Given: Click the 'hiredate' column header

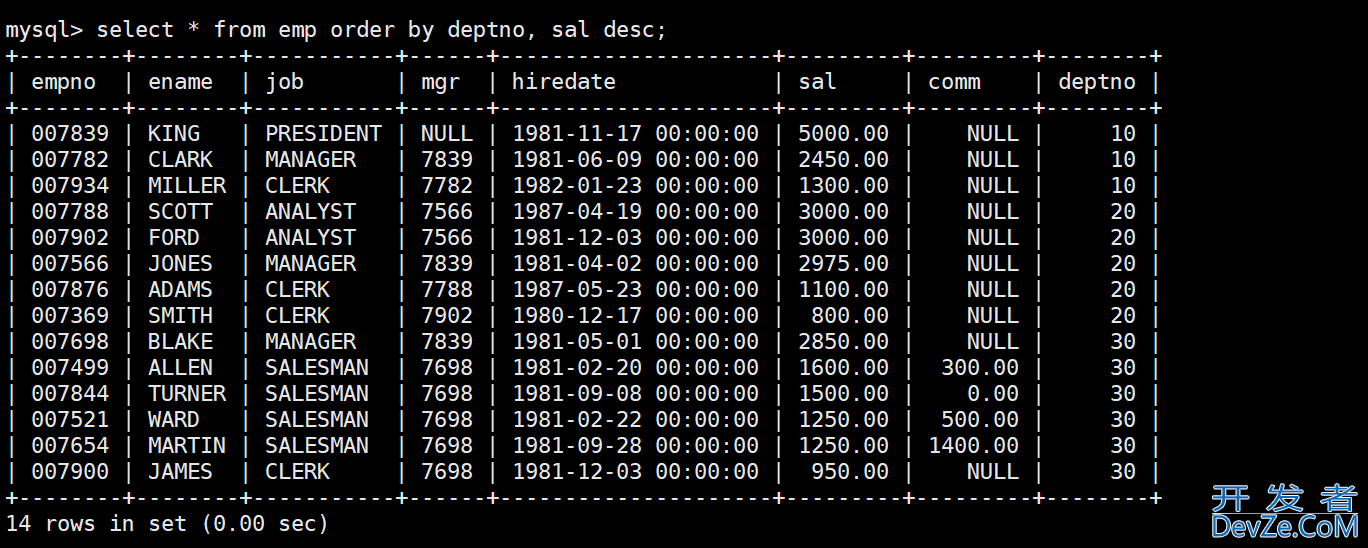Looking at the screenshot, I should [x=563, y=82].
